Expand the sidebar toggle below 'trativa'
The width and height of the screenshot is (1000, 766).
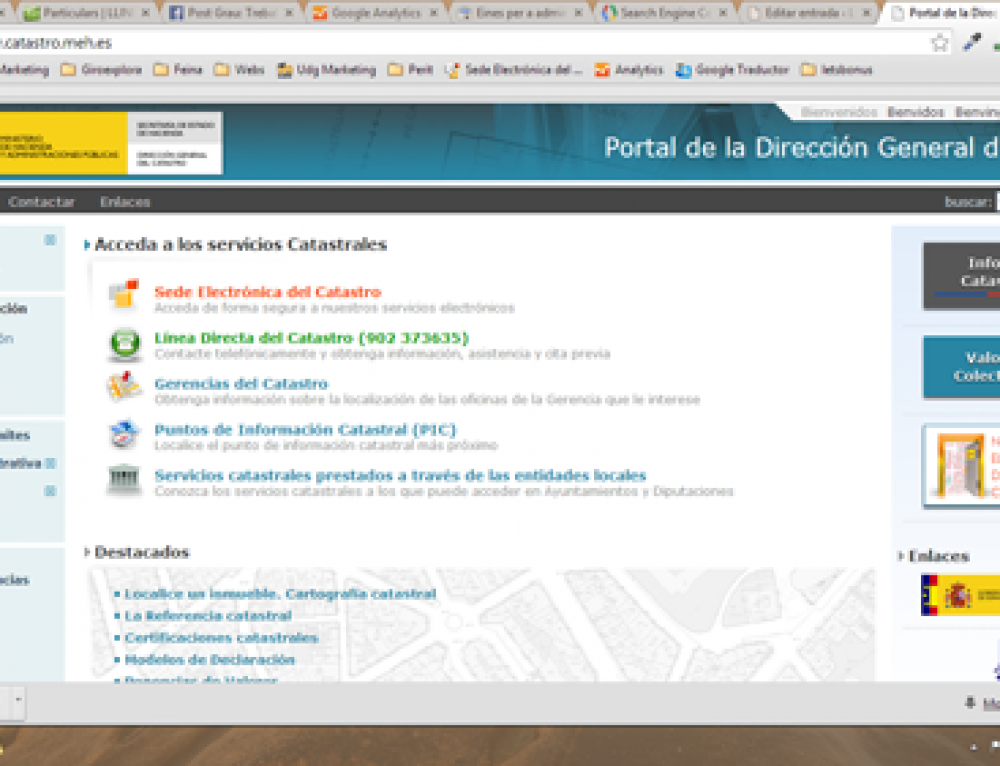coord(50,490)
